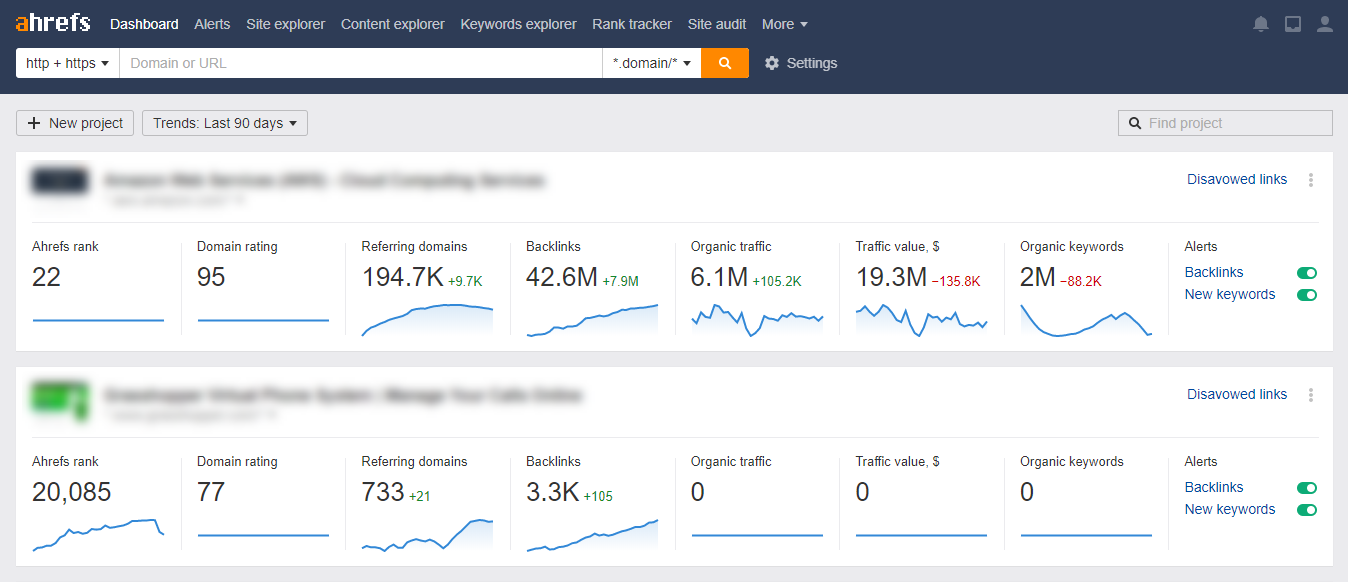Viewport: 1348px width, 582px height.
Task: Click the first project's Organic traffic chart
Action: pos(757,320)
